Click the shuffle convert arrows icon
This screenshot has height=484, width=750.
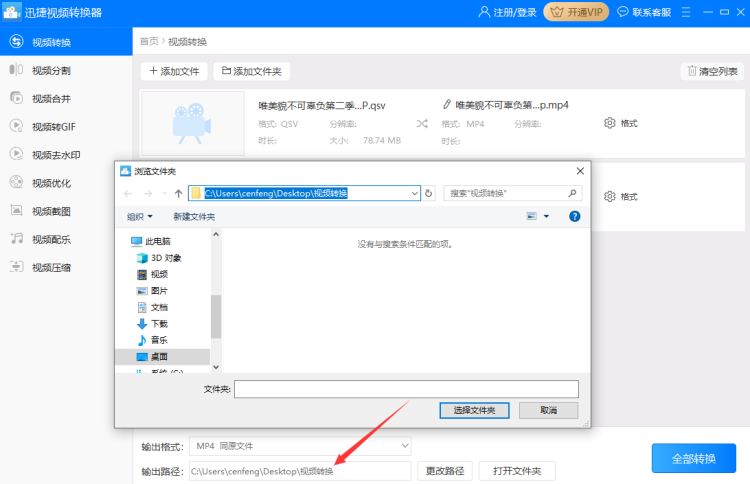[x=422, y=124]
